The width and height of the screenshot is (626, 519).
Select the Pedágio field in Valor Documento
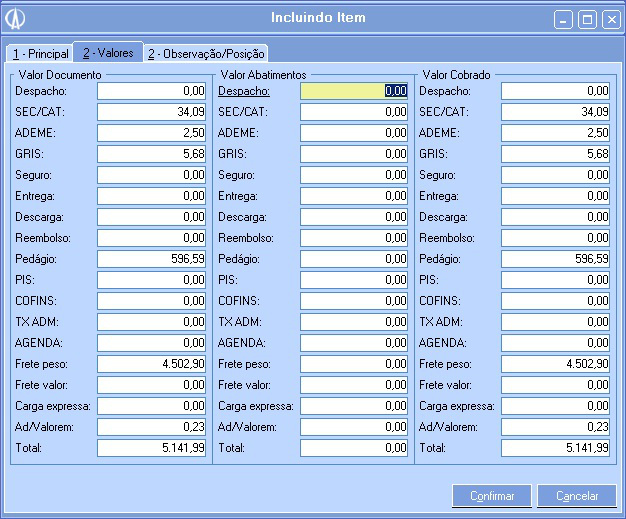[x=152, y=259]
